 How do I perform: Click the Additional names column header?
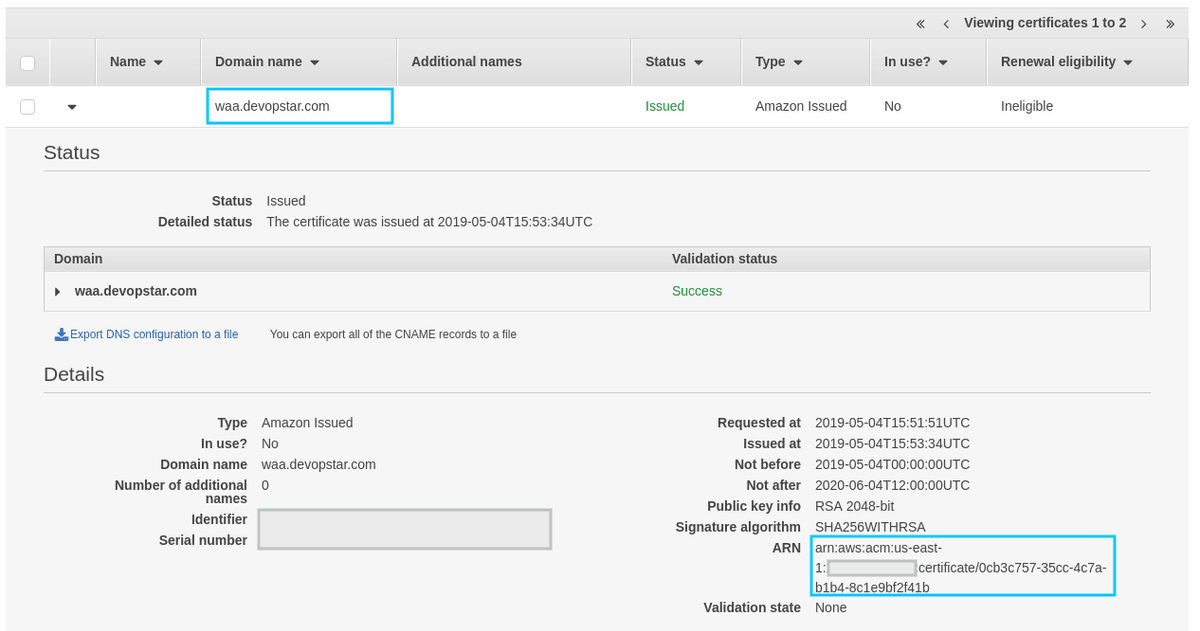click(x=466, y=62)
